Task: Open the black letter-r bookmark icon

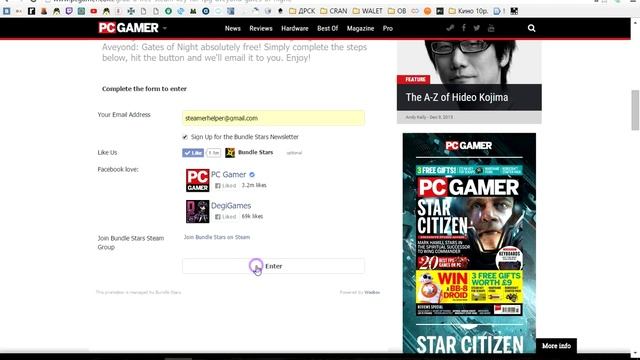Action: tap(31, 11)
